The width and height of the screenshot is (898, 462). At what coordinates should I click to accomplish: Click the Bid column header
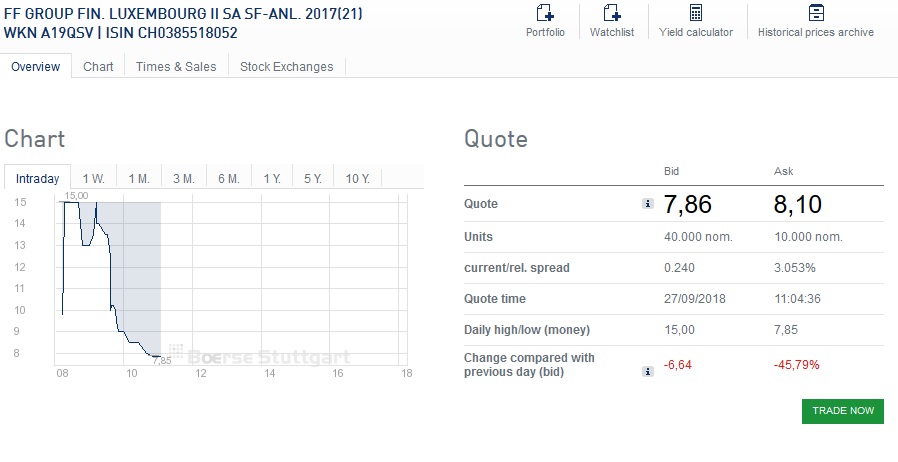(671, 171)
